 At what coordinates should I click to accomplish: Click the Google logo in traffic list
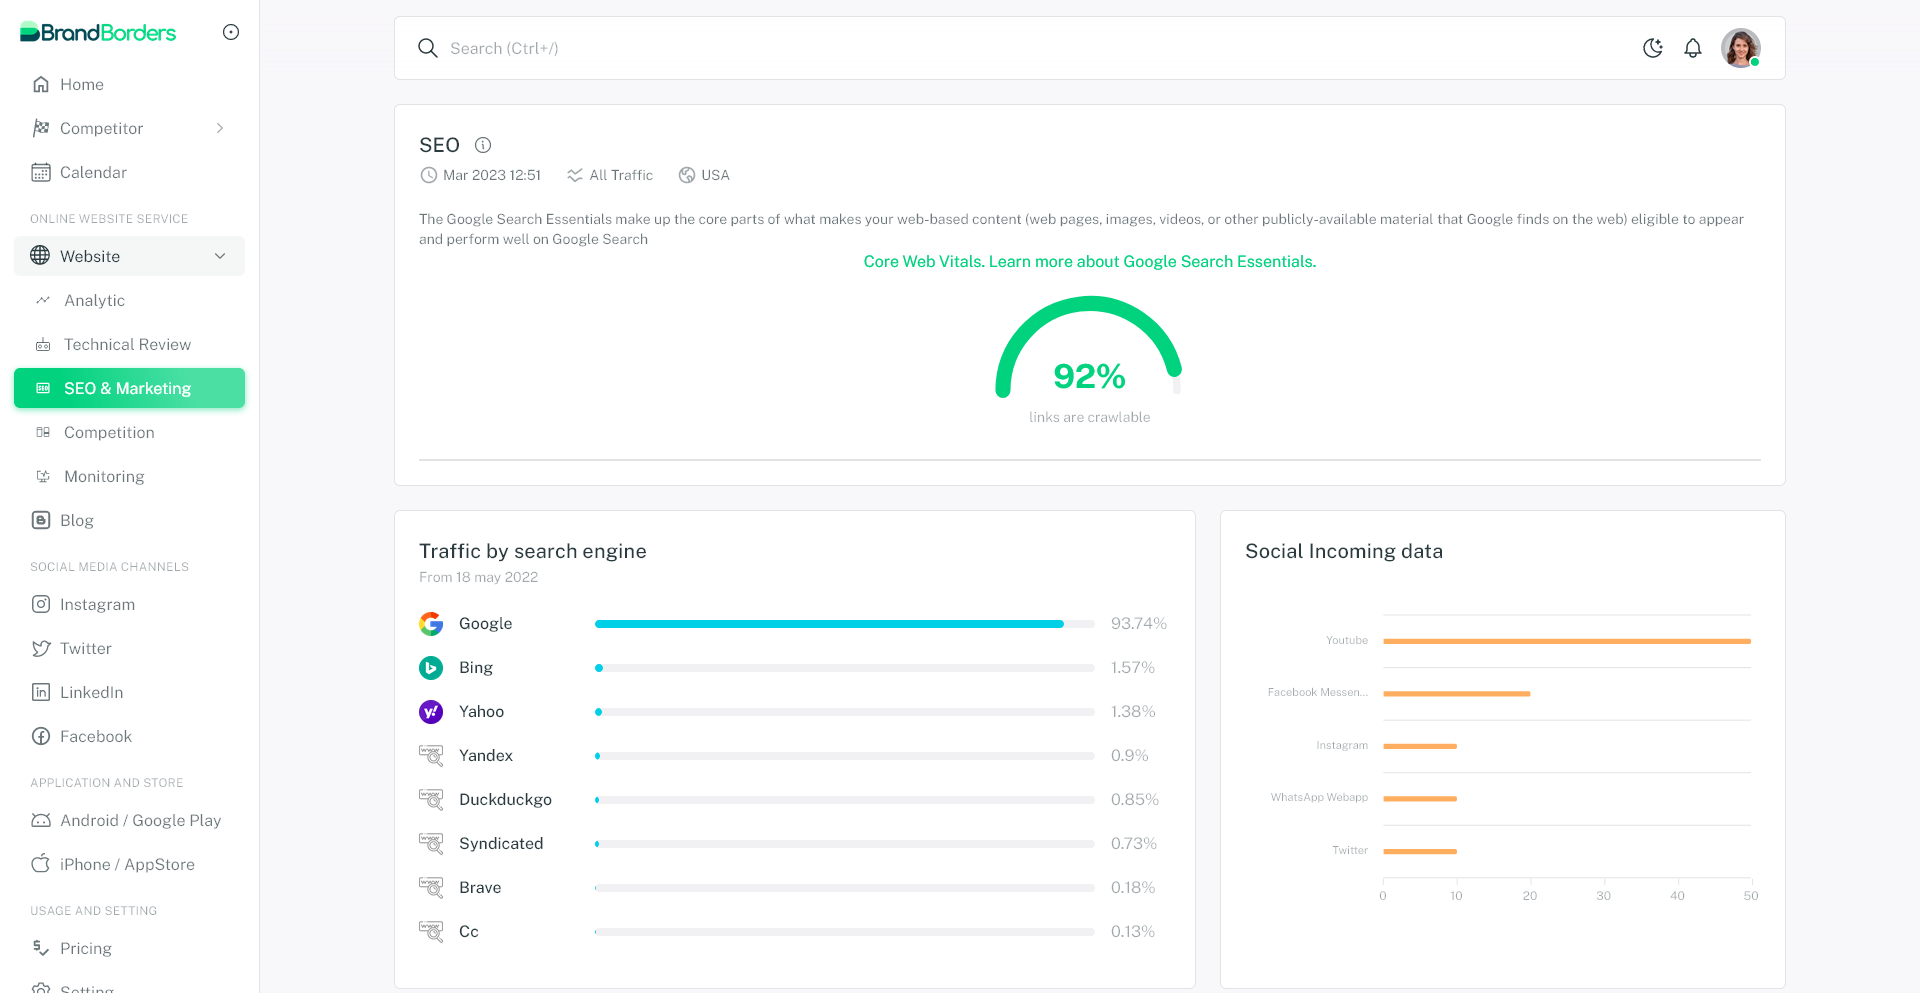coord(431,624)
